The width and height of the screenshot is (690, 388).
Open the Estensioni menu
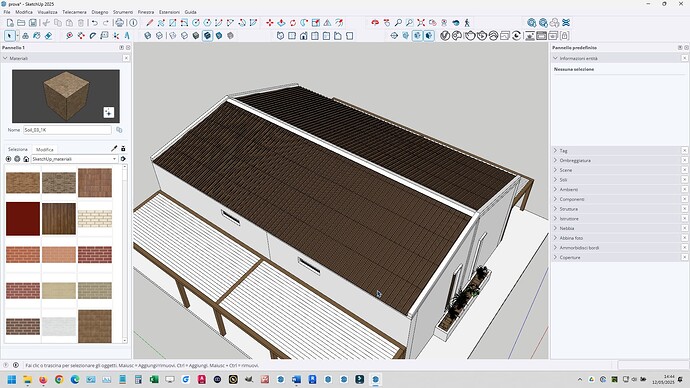[169, 12]
